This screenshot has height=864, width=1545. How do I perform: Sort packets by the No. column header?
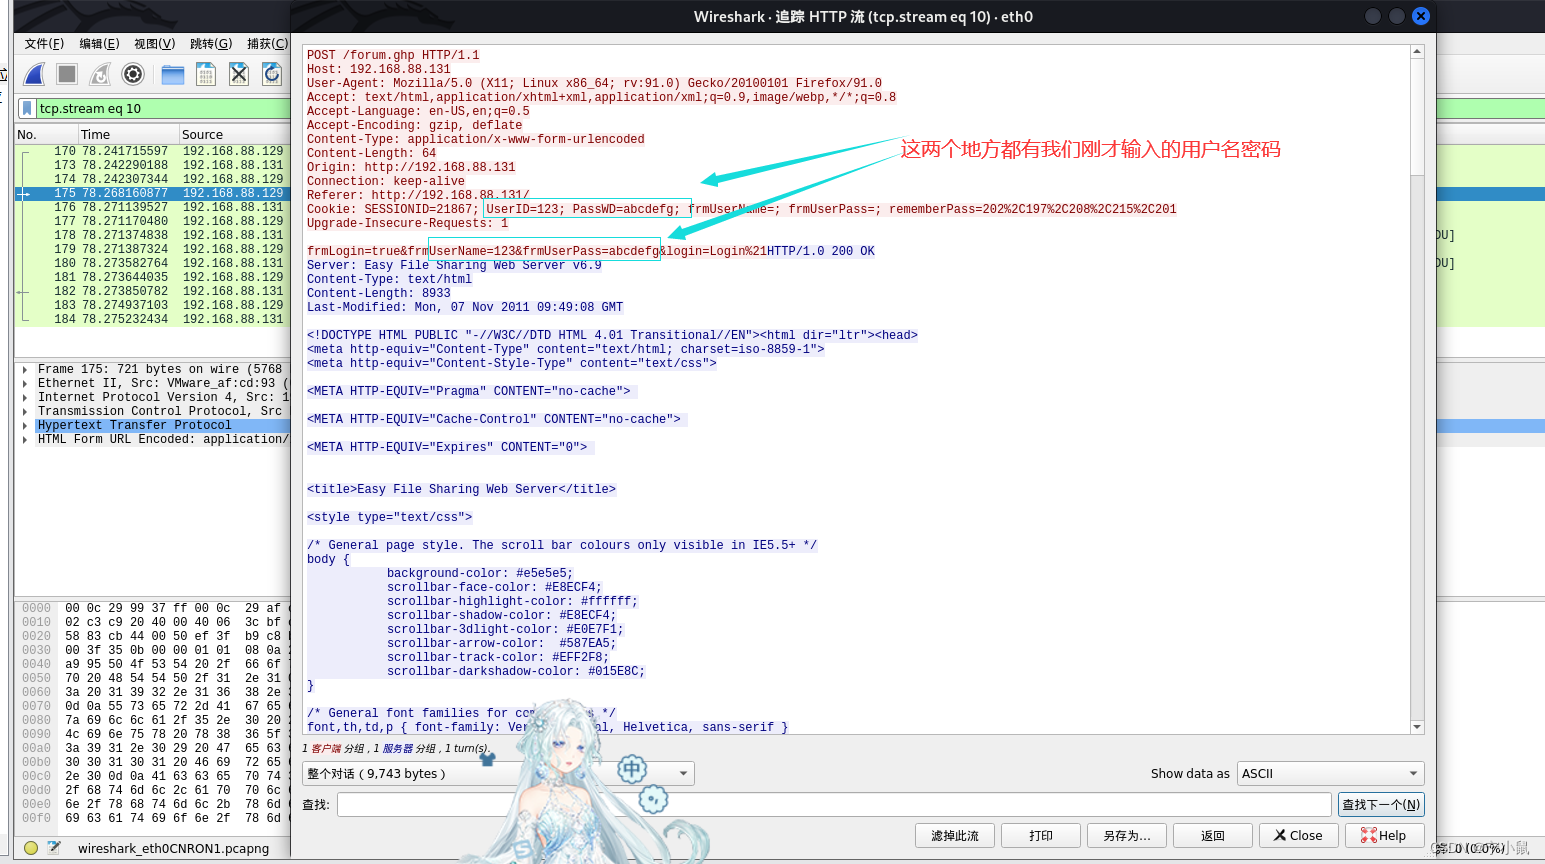46,134
